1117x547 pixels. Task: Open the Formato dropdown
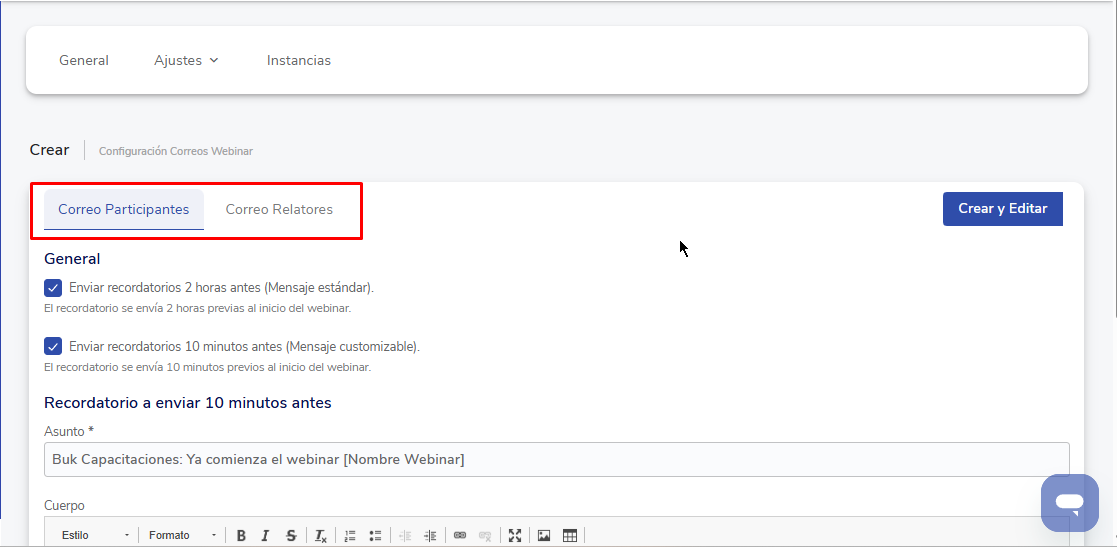(x=182, y=536)
